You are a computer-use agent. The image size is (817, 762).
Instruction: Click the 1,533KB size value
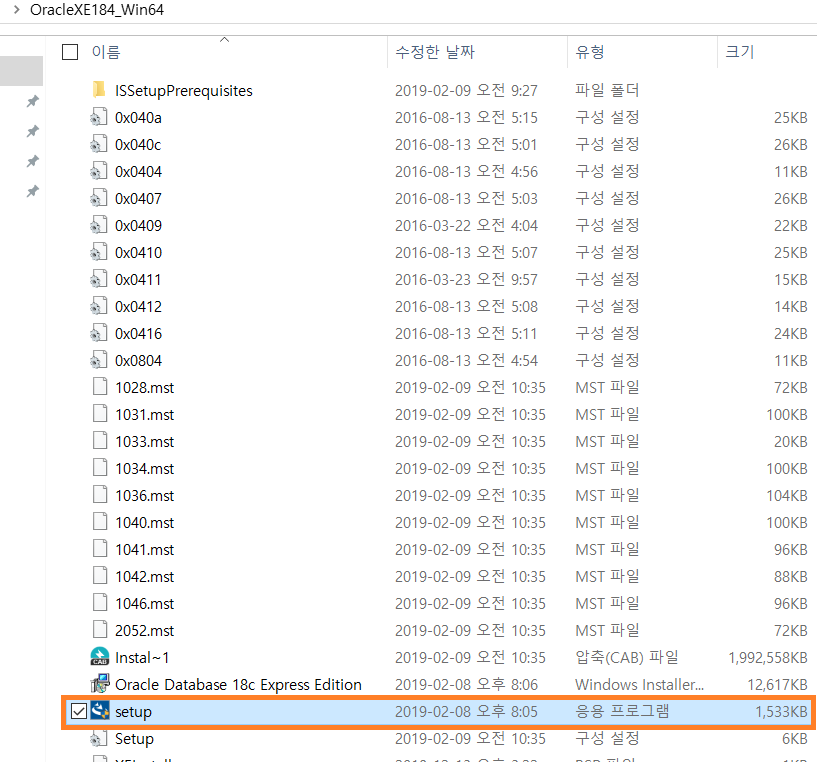[x=782, y=712]
